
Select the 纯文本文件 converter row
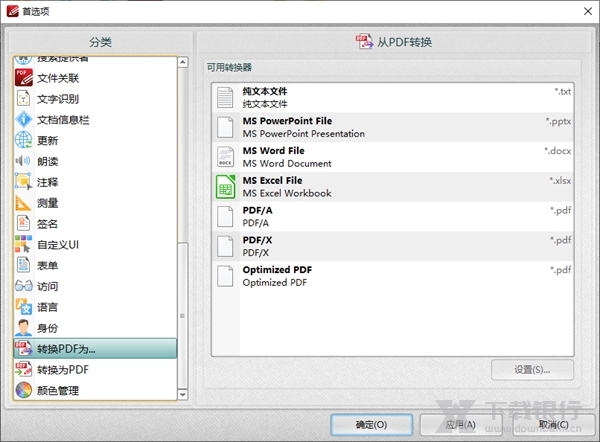coord(393,98)
